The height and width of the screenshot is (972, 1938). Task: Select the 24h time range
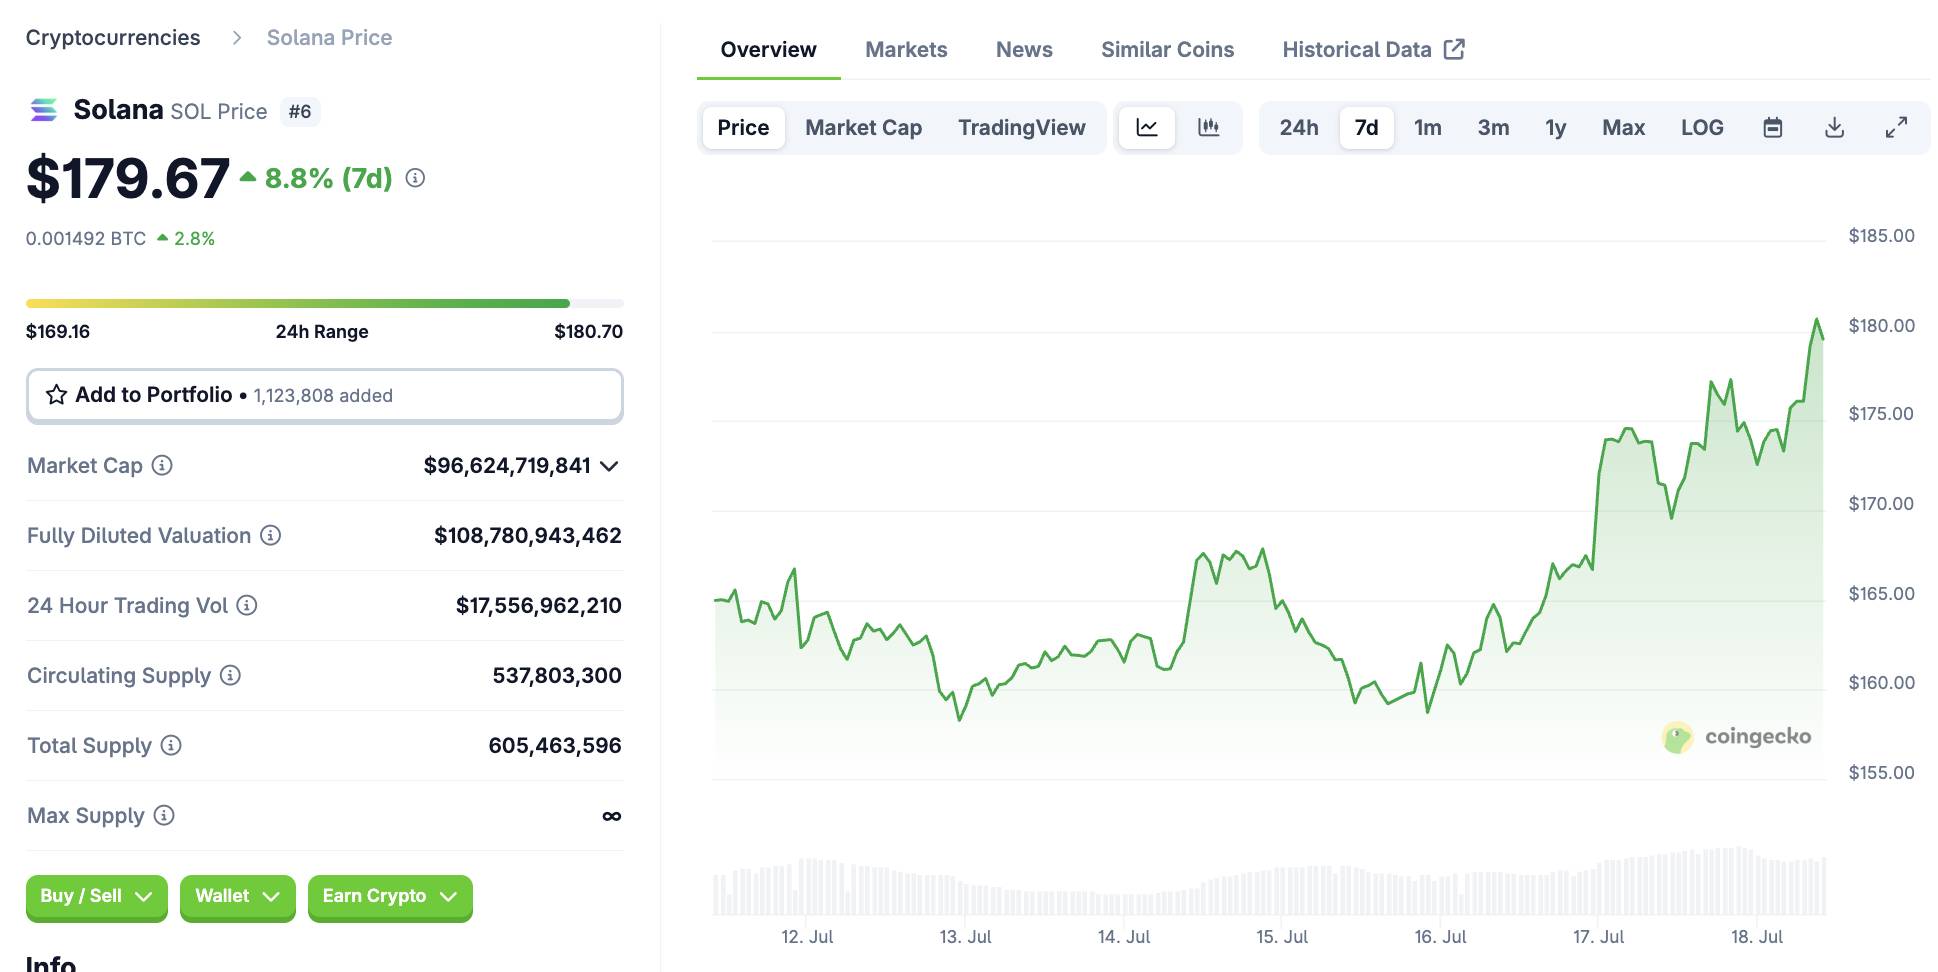(x=1299, y=127)
